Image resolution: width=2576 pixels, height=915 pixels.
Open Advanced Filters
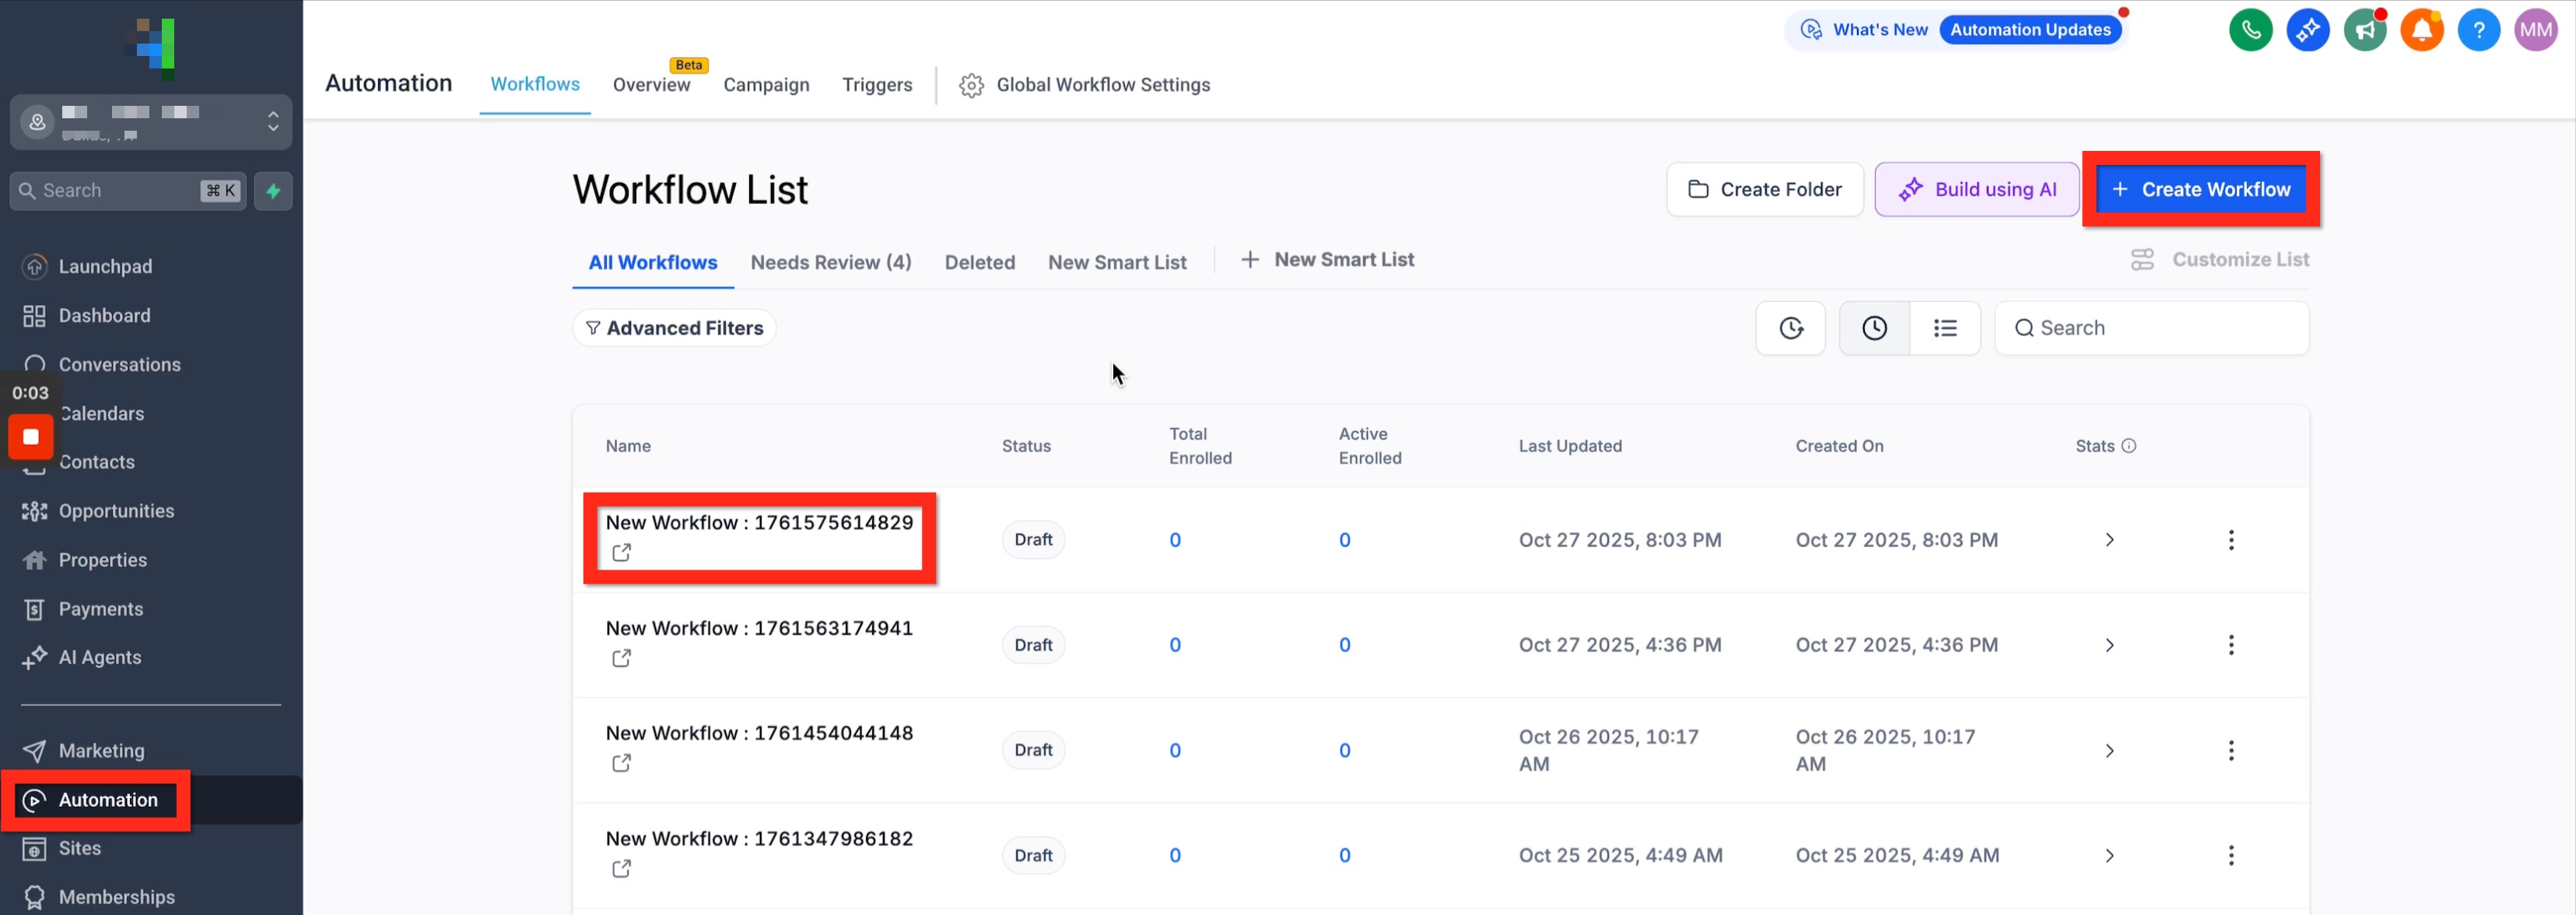(674, 328)
